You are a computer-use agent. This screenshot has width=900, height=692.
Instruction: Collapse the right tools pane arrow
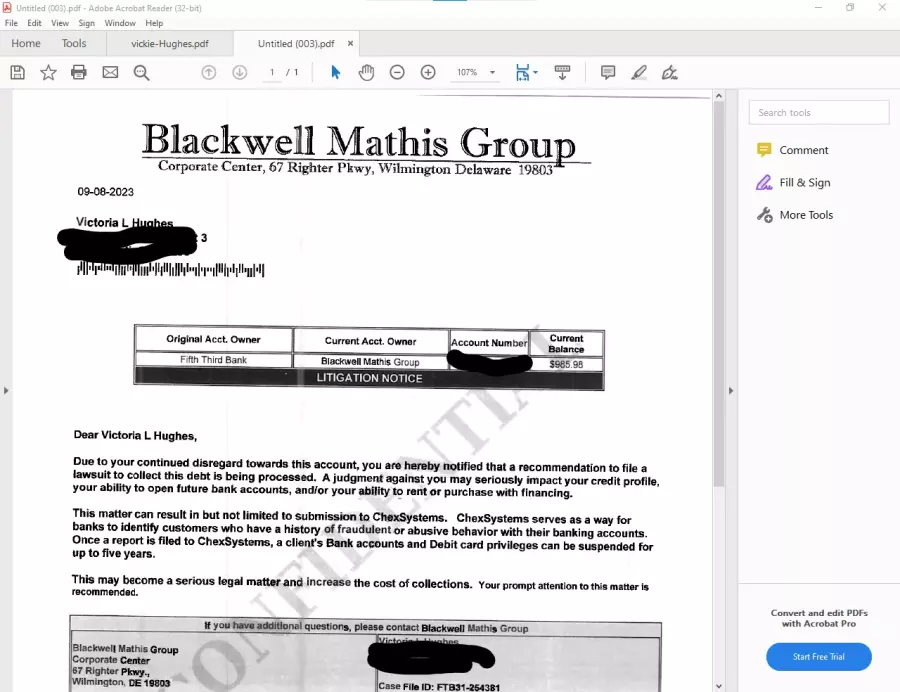click(x=731, y=391)
